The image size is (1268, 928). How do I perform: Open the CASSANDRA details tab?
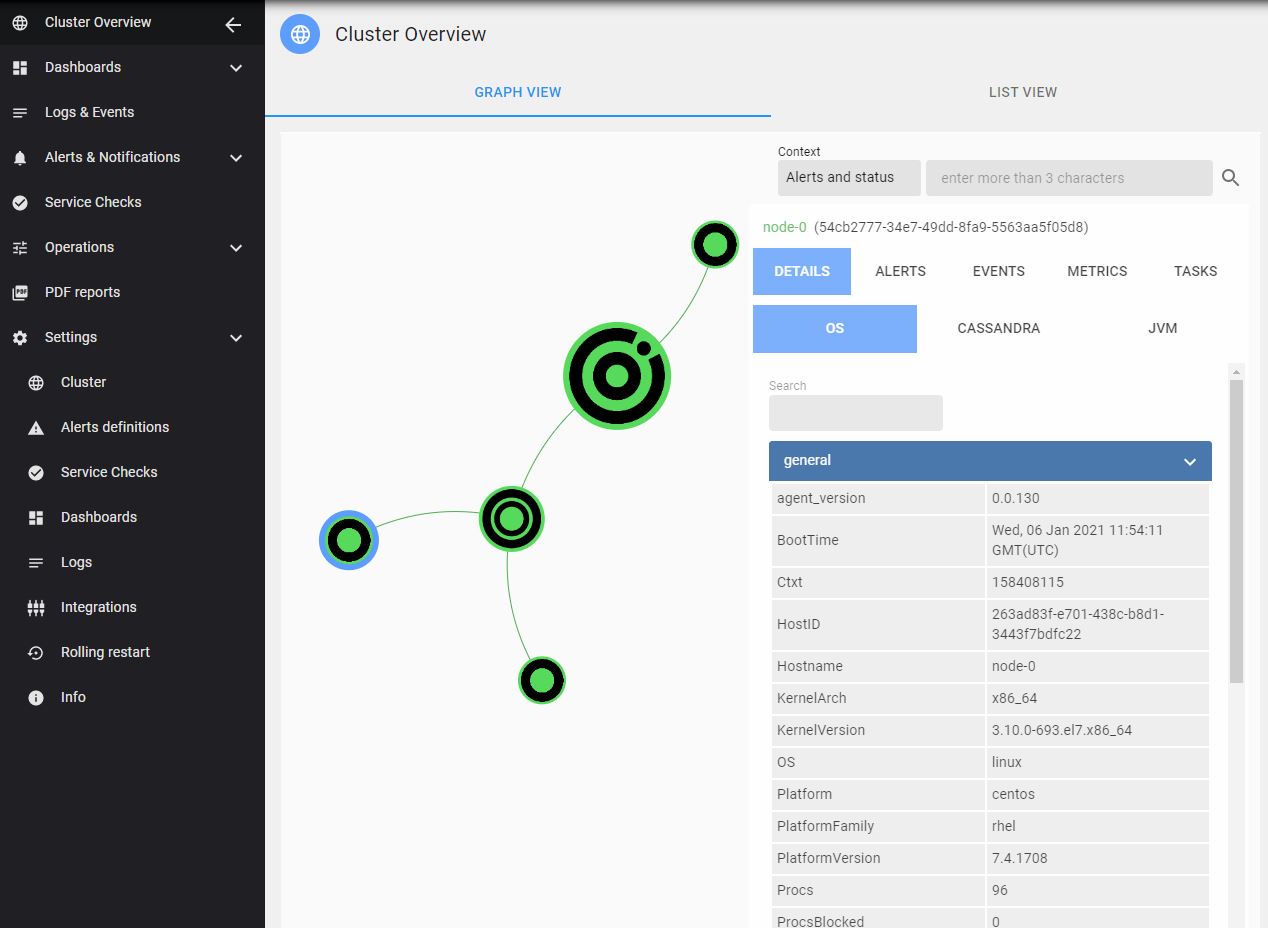pyautogui.click(x=998, y=329)
